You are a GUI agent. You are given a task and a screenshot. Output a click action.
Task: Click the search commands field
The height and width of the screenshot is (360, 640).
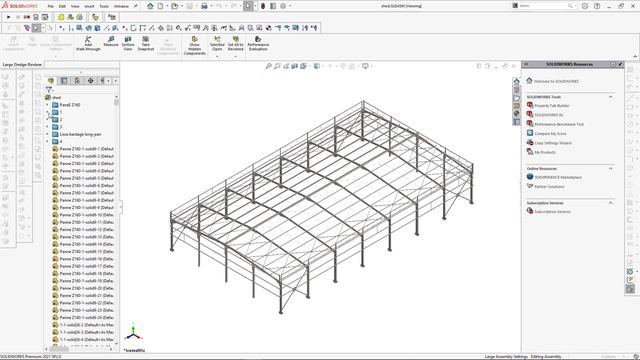543,6
